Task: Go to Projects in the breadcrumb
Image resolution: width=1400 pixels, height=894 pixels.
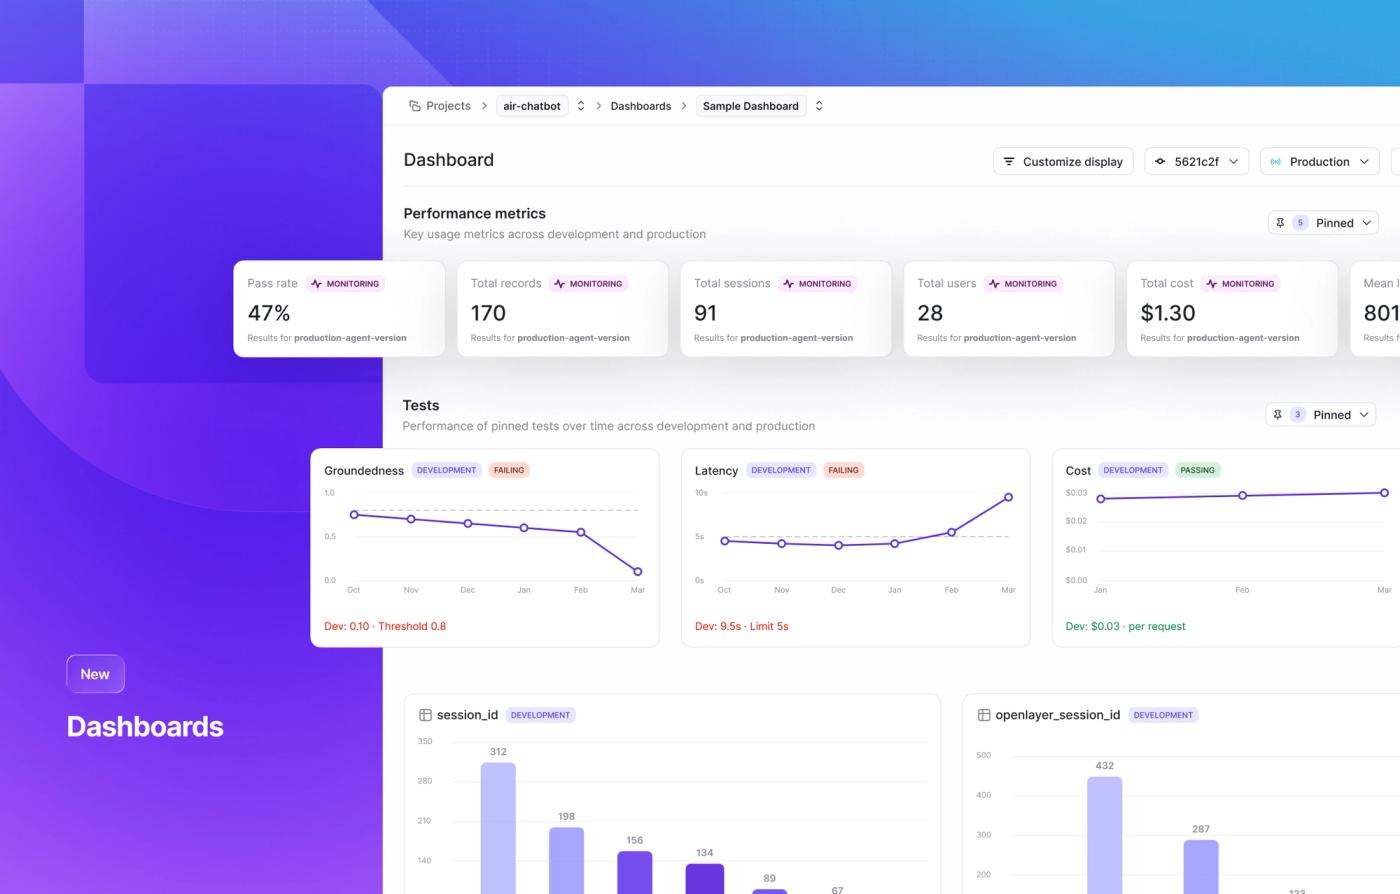Action: [x=448, y=106]
